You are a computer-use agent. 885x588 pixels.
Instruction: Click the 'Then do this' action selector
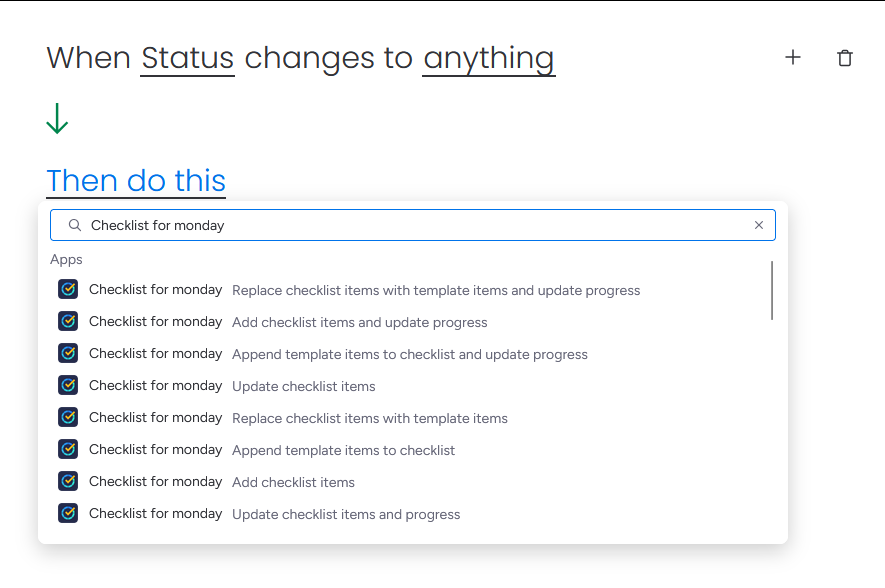(136, 181)
